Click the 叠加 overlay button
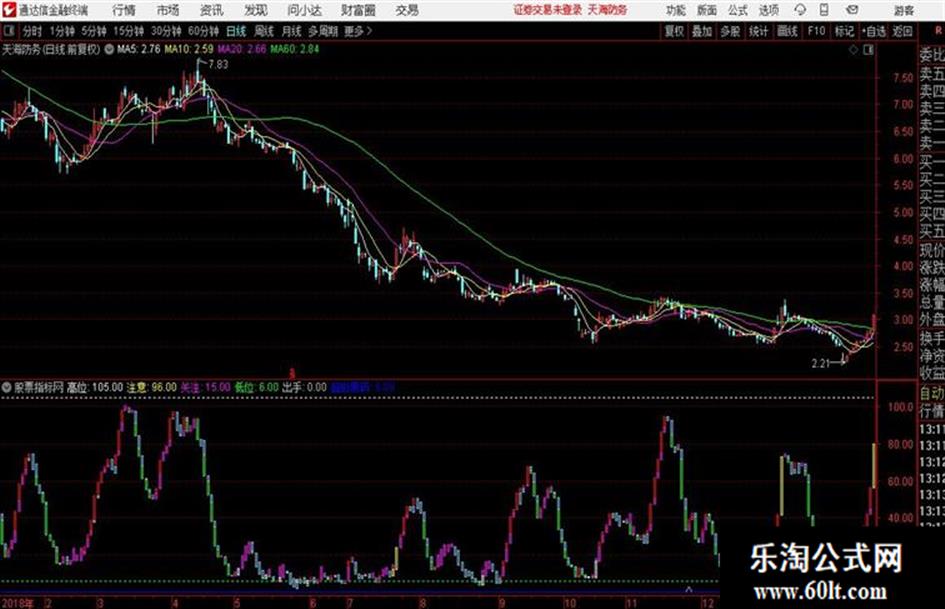 tap(702, 31)
